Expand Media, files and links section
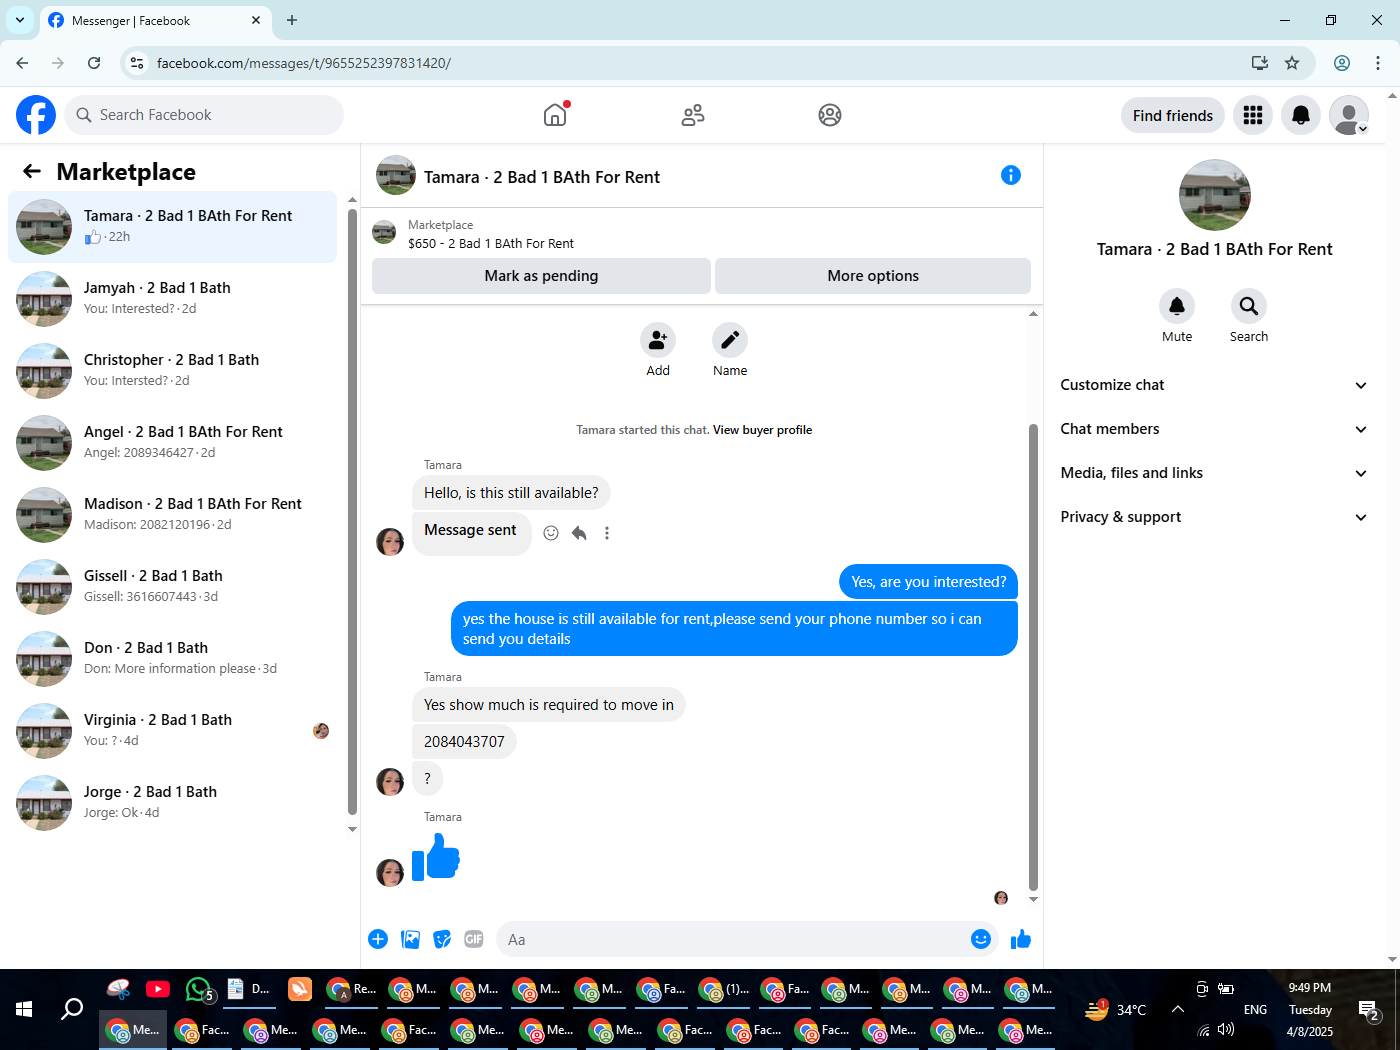Image resolution: width=1400 pixels, height=1050 pixels. (1214, 473)
